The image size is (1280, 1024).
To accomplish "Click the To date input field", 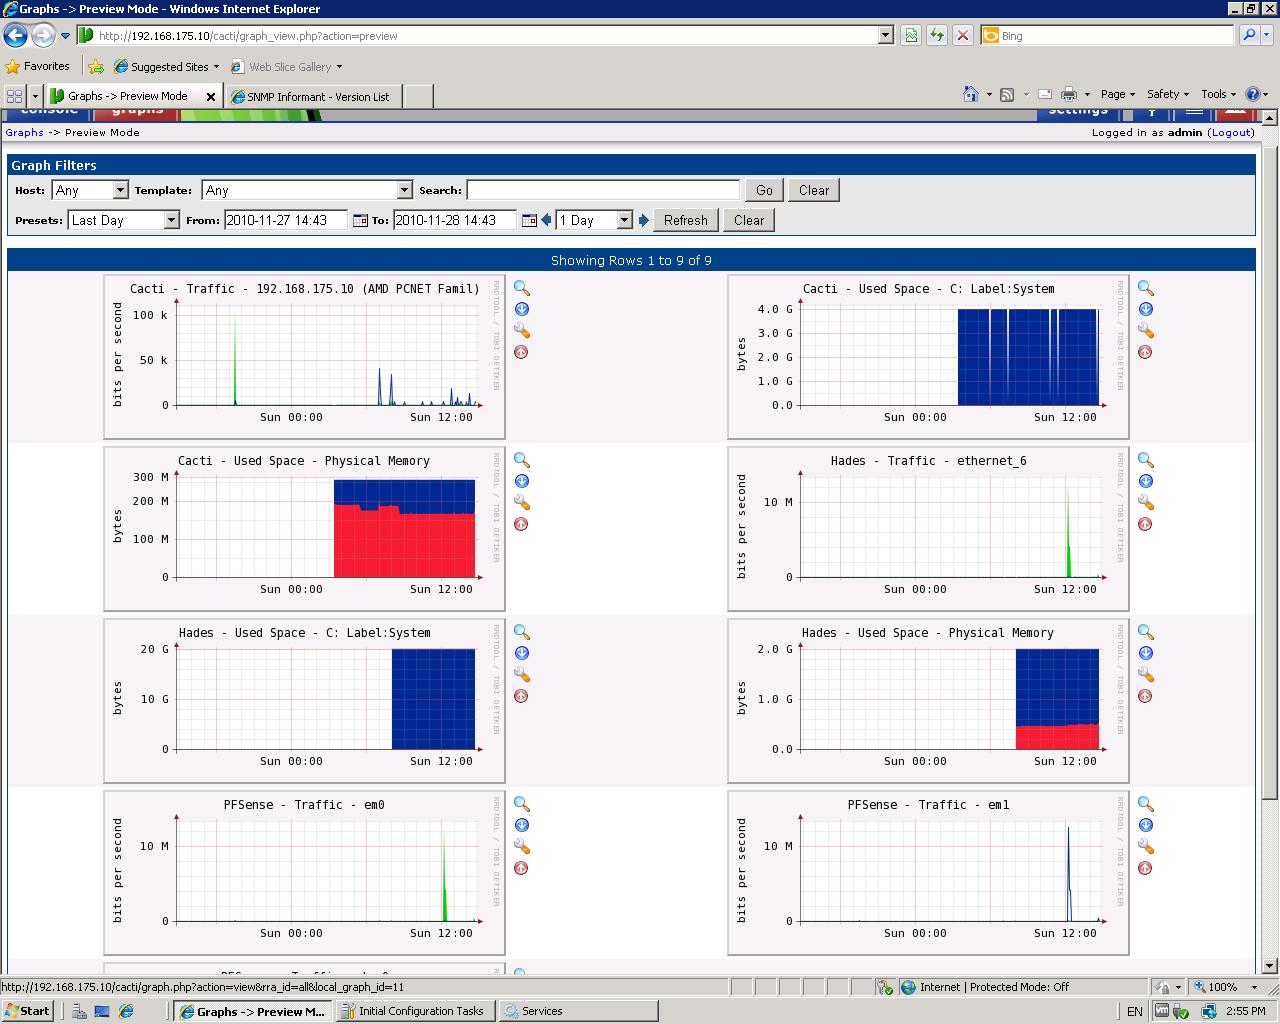I will pos(455,220).
